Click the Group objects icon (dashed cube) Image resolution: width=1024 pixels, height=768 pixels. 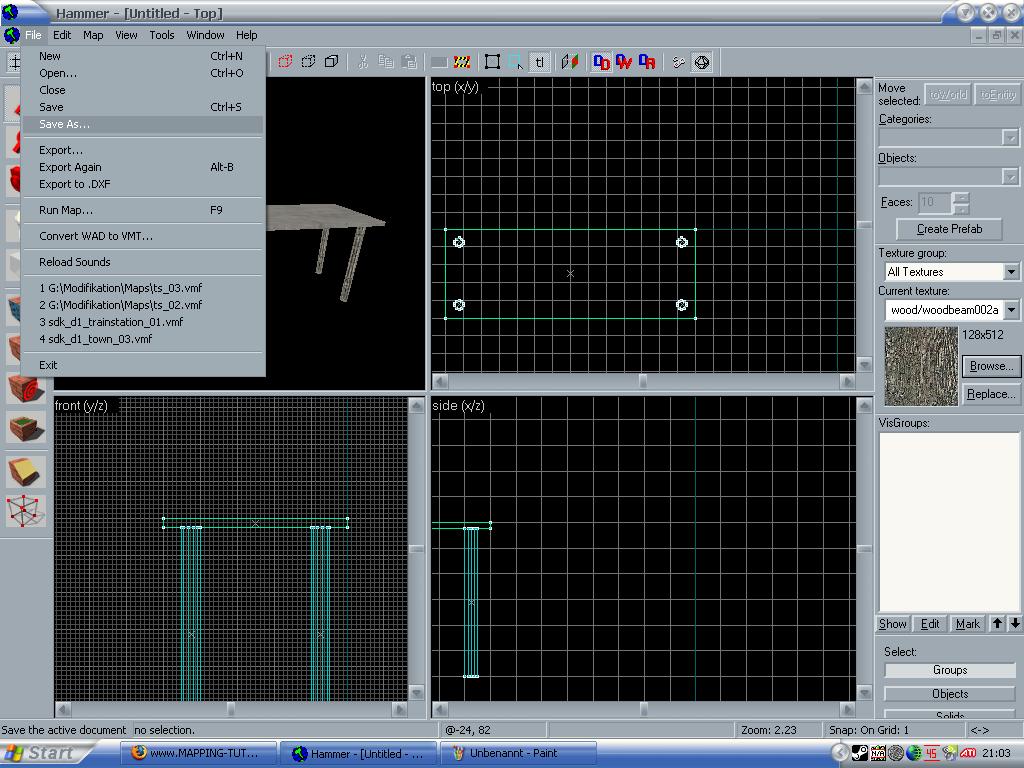pyautogui.click(x=308, y=62)
